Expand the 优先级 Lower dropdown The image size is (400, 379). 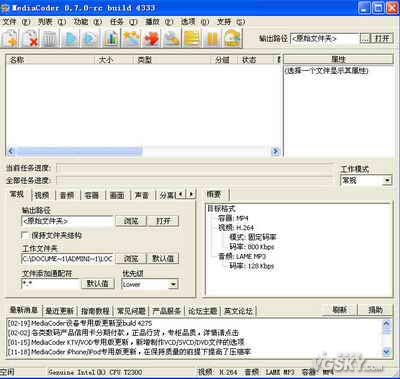pos(173,284)
